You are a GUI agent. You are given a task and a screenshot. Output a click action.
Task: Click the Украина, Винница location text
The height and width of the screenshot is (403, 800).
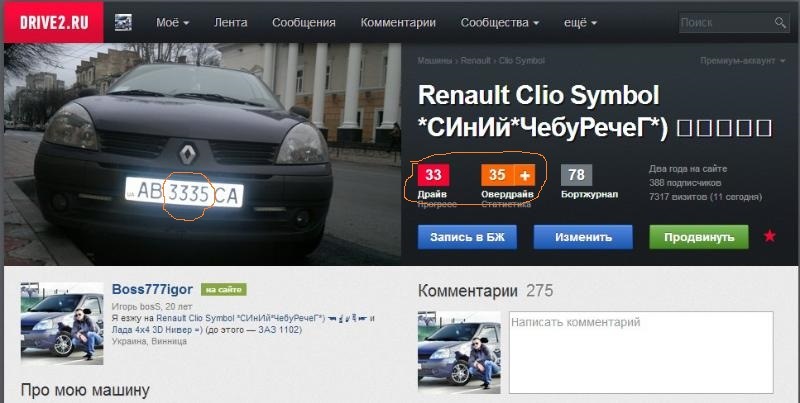click(149, 341)
